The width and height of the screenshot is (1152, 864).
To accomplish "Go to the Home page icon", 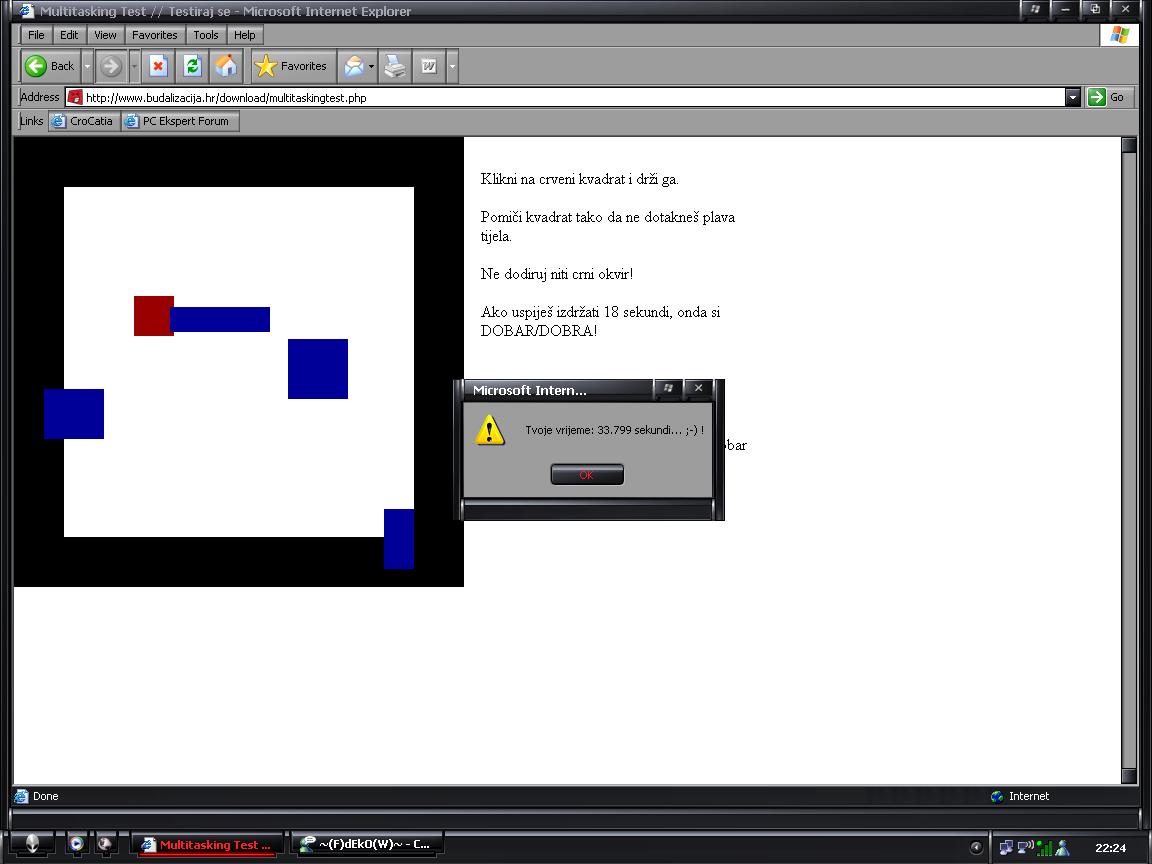I will click(x=227, y=66).
